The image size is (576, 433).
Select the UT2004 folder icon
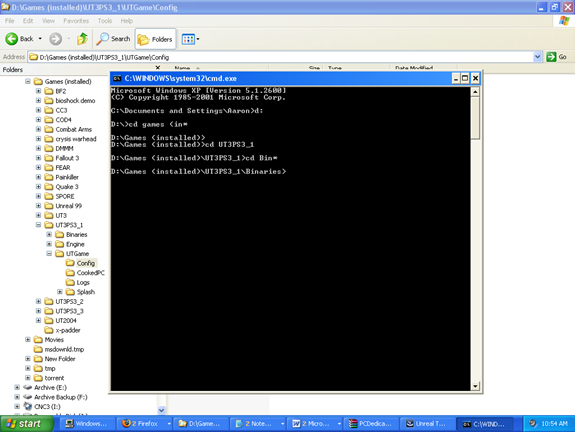49,320
